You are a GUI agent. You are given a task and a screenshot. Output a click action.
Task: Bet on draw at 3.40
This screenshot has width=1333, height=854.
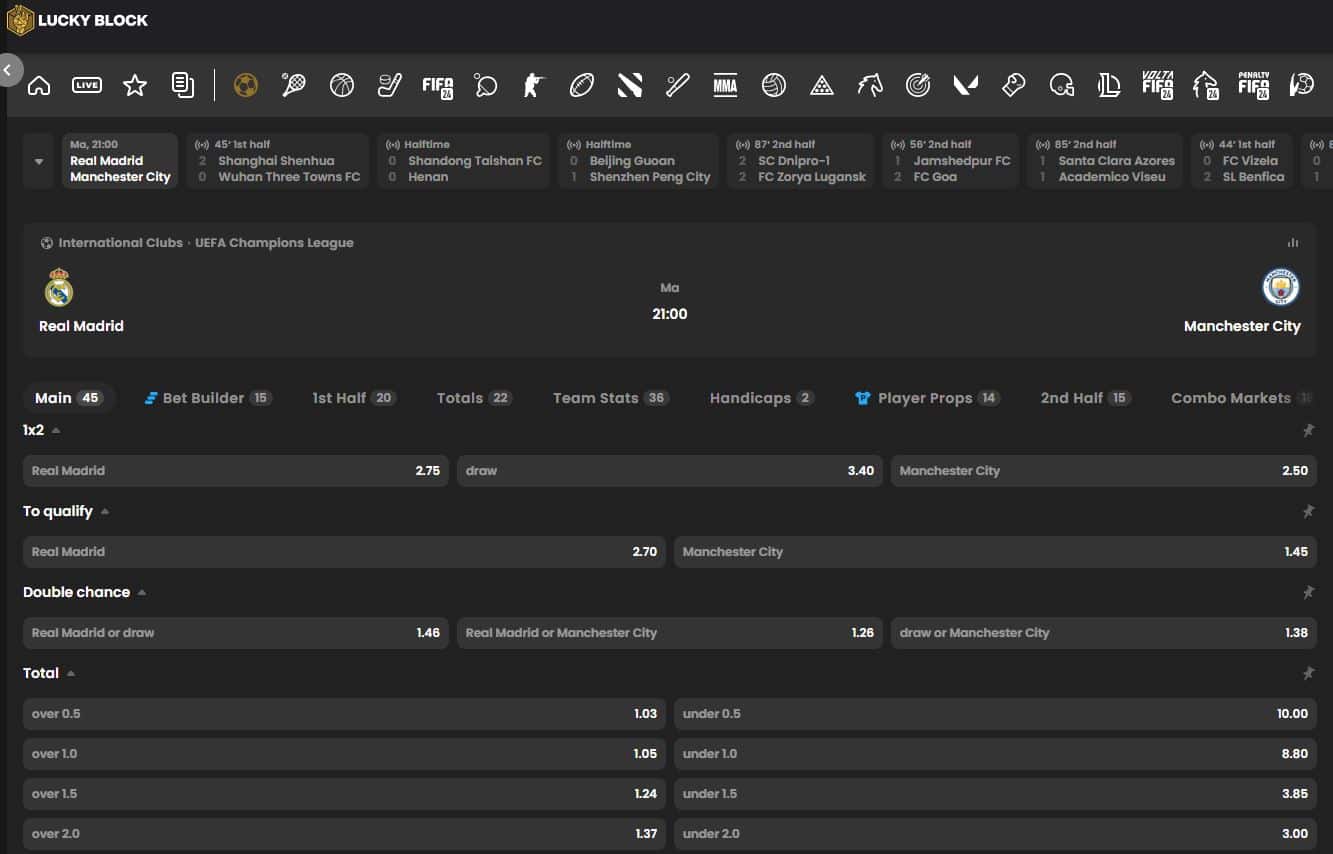coord(670,471)
